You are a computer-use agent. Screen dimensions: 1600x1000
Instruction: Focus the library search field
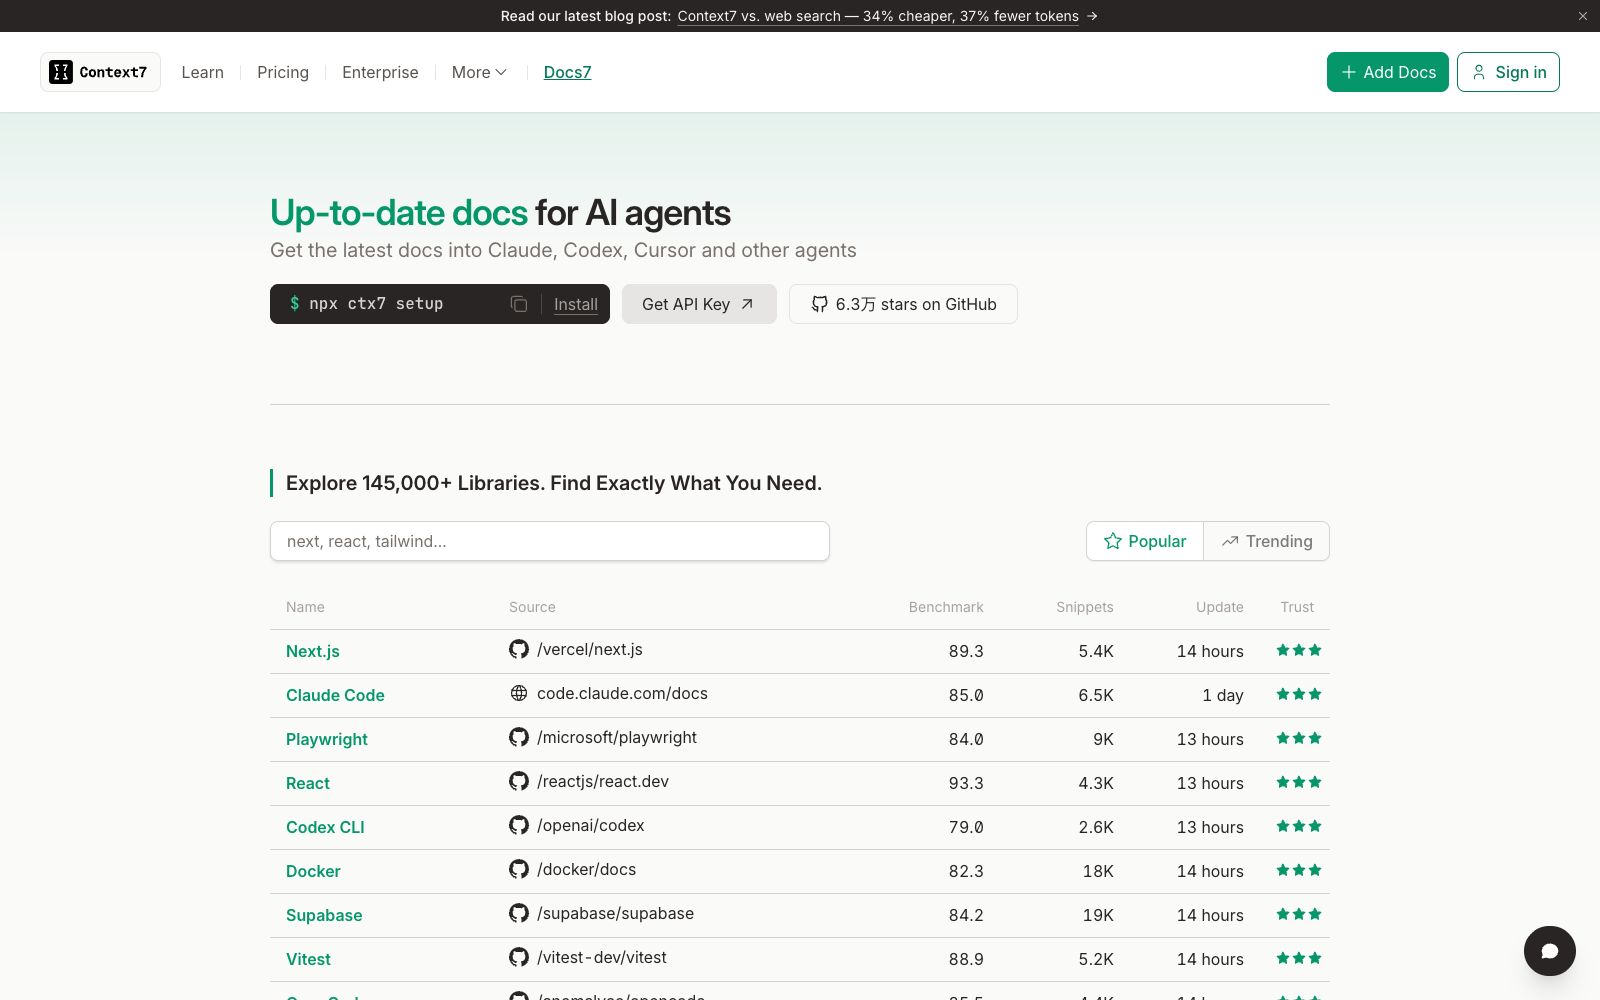click(x=550, y=541)
